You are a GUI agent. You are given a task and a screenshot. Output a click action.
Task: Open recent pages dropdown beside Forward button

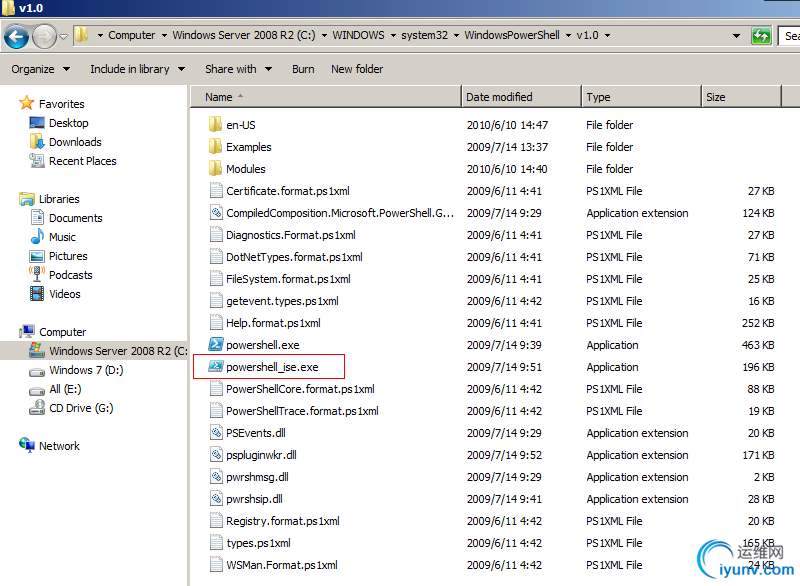(64, 37)
